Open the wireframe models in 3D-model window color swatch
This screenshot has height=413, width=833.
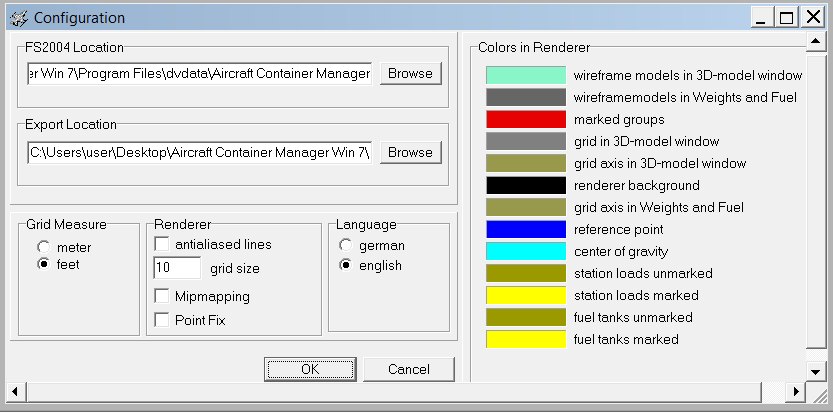point(526,75)
